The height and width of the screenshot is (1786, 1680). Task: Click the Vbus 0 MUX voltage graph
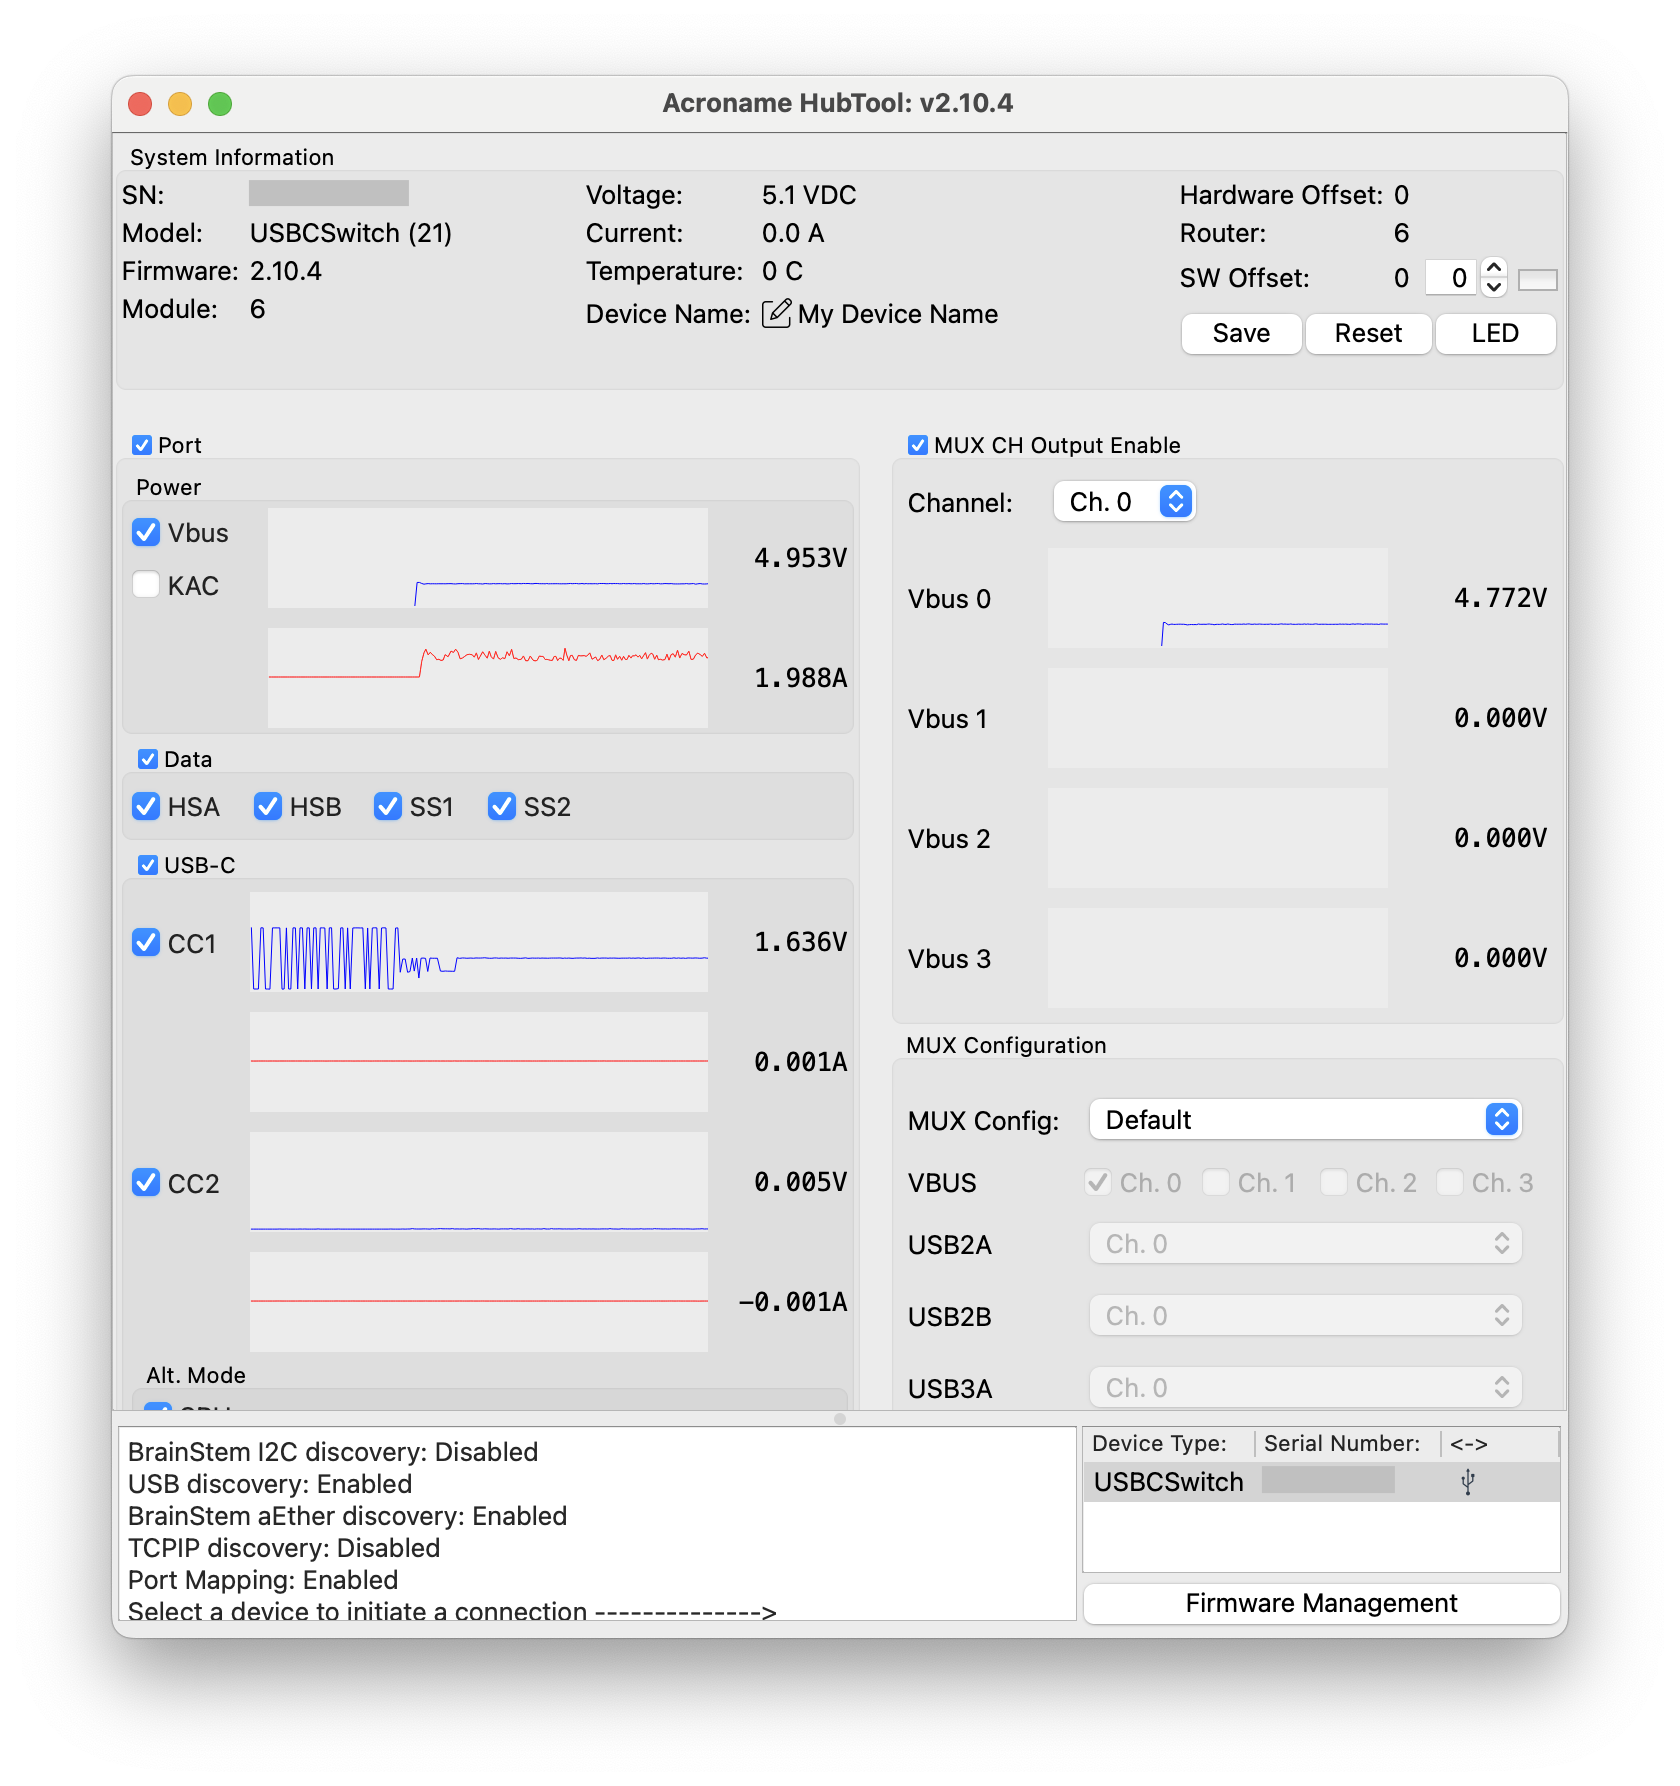point(1218,598)
